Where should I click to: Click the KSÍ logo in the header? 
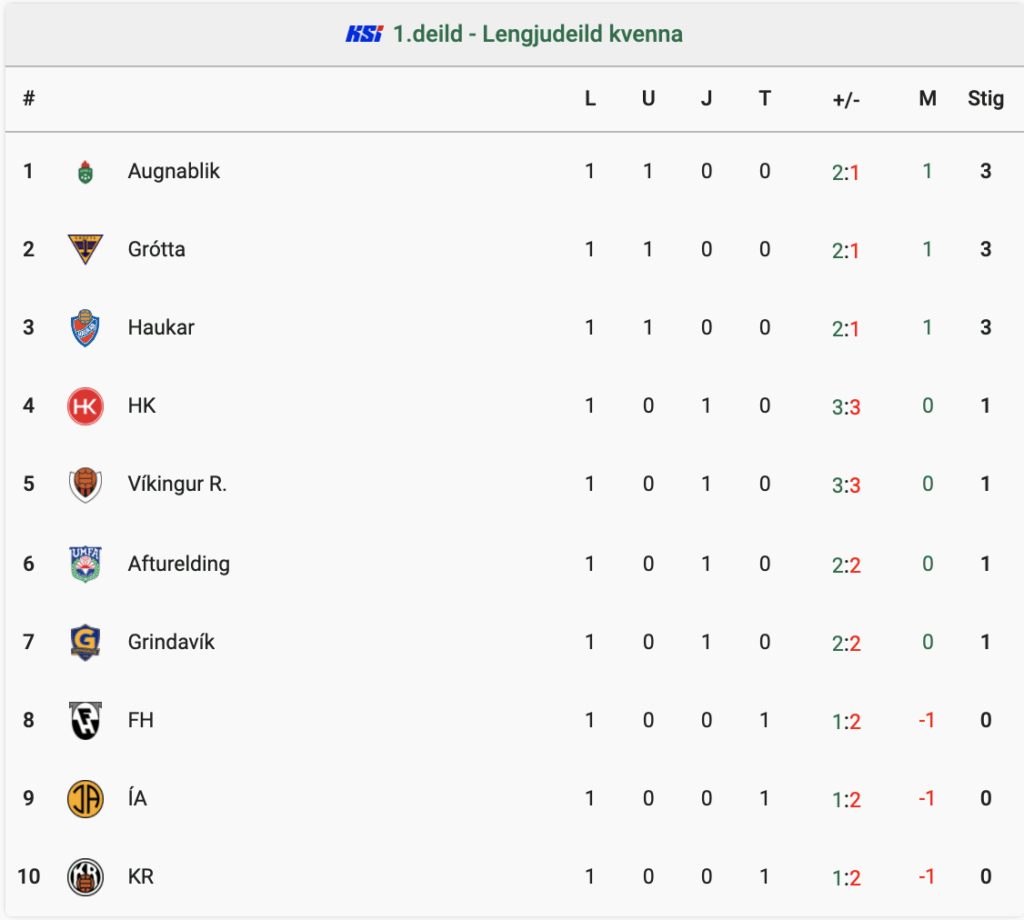coord(364,34)
